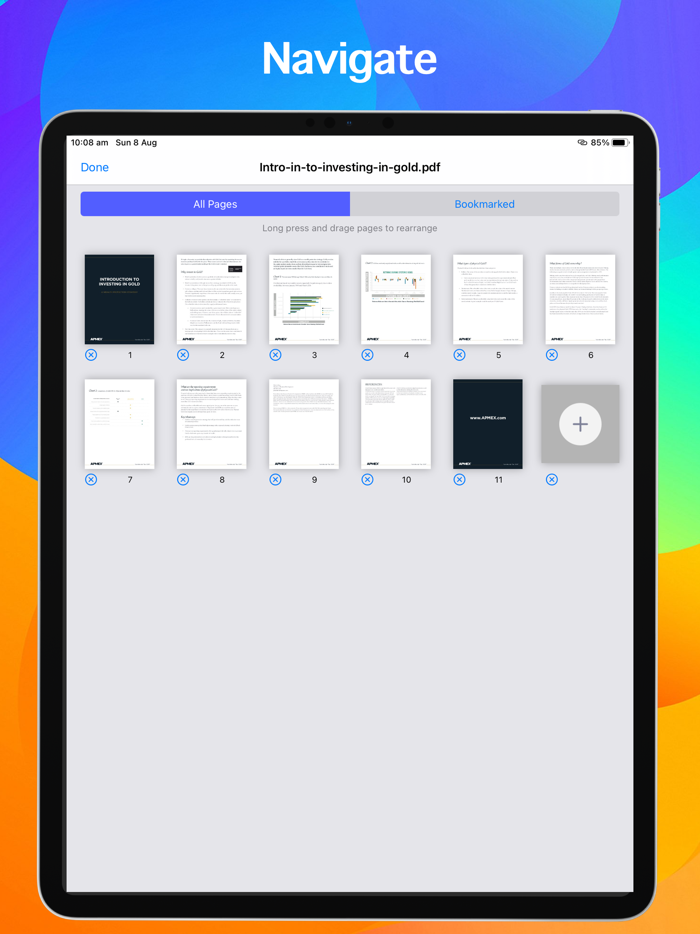The height and width of the screenshot is (934, 700).
Task: Add a new page with plus tile
Action: coord(580,424)
